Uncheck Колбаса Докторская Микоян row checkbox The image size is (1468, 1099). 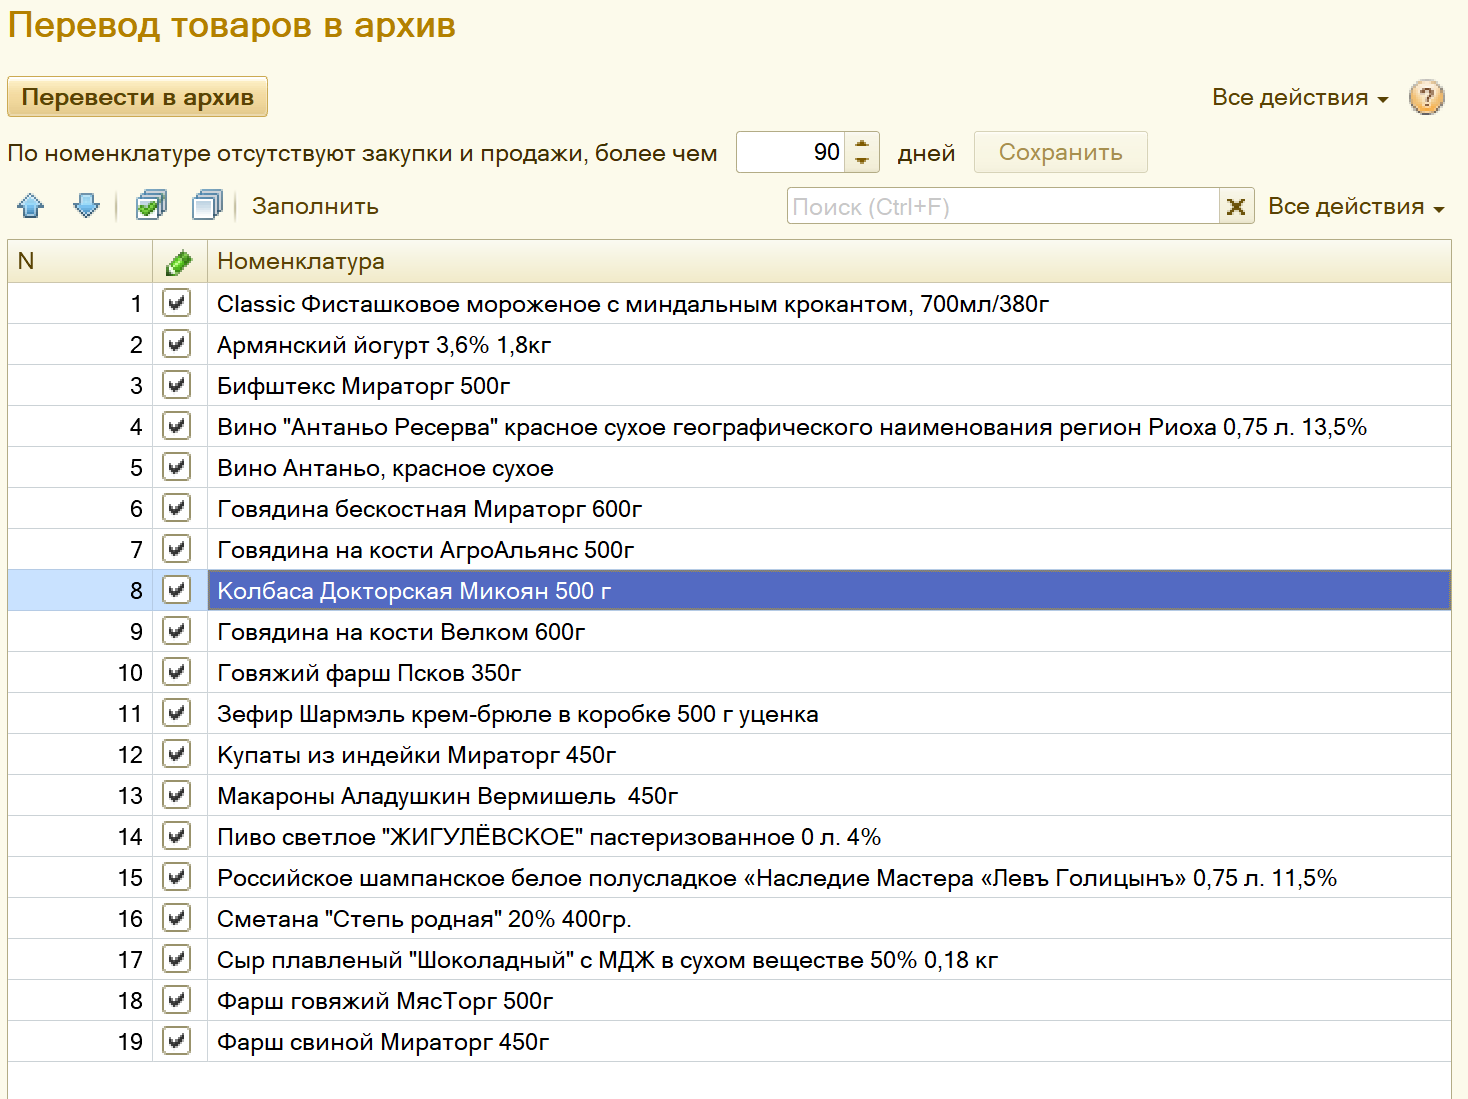click(x=177, y=590)
